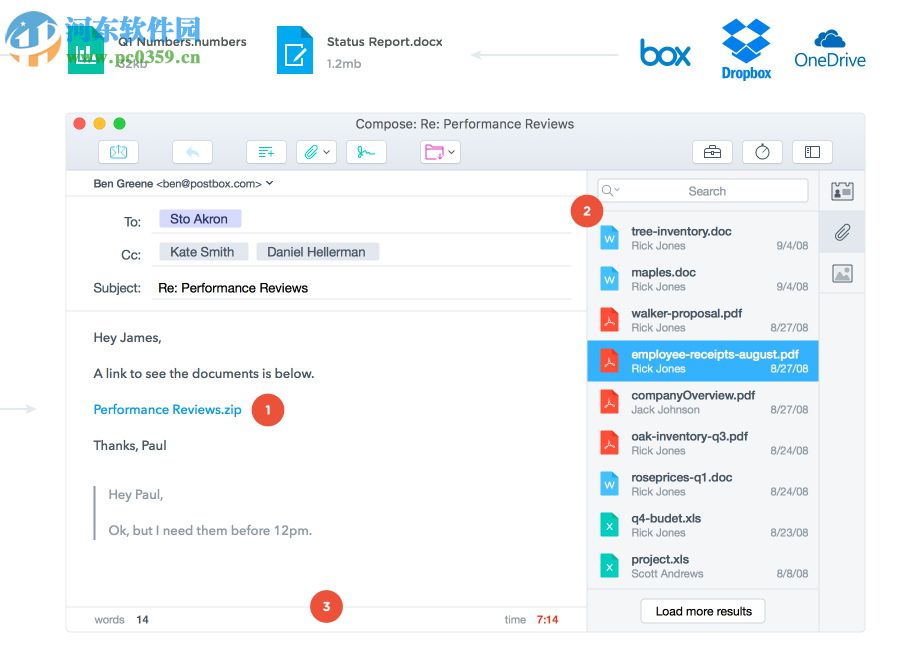This screenshot has height=670, width=901.
Task: Select the Dropbox service logo
Action: (745, 44)
